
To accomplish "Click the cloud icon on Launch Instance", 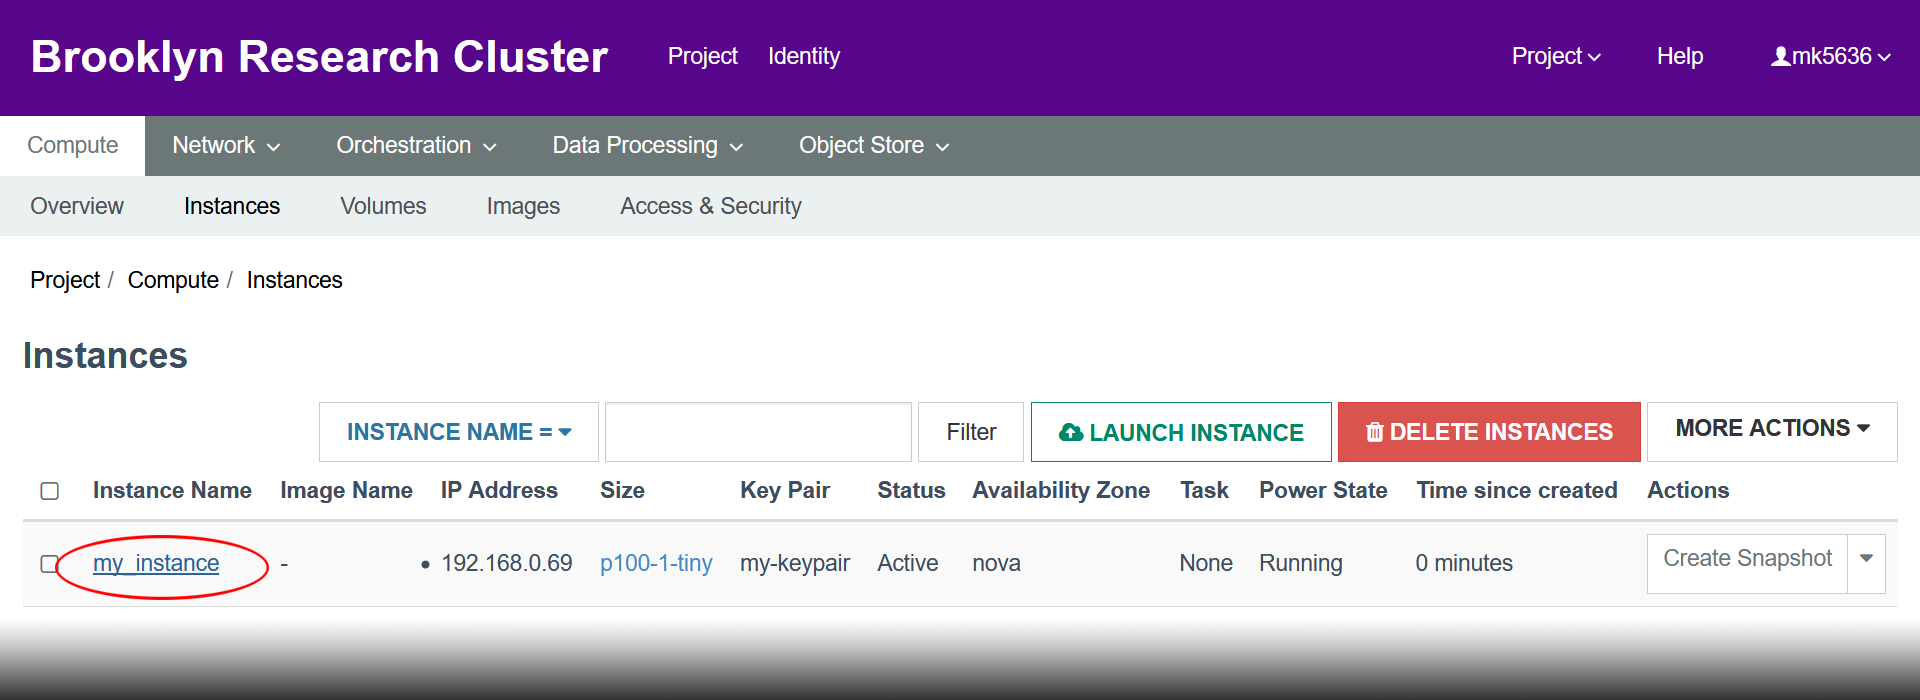I will pos(1071,432).
